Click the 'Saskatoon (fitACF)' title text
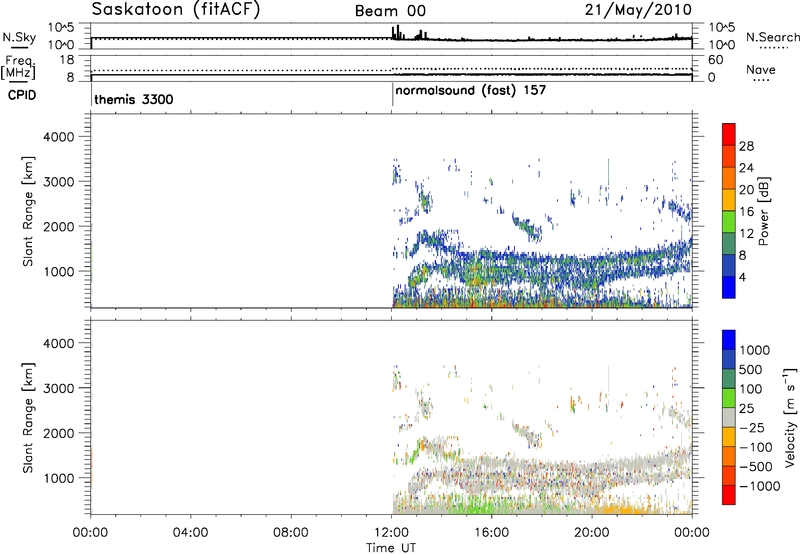Screen dimensions: 800x554 176,10
